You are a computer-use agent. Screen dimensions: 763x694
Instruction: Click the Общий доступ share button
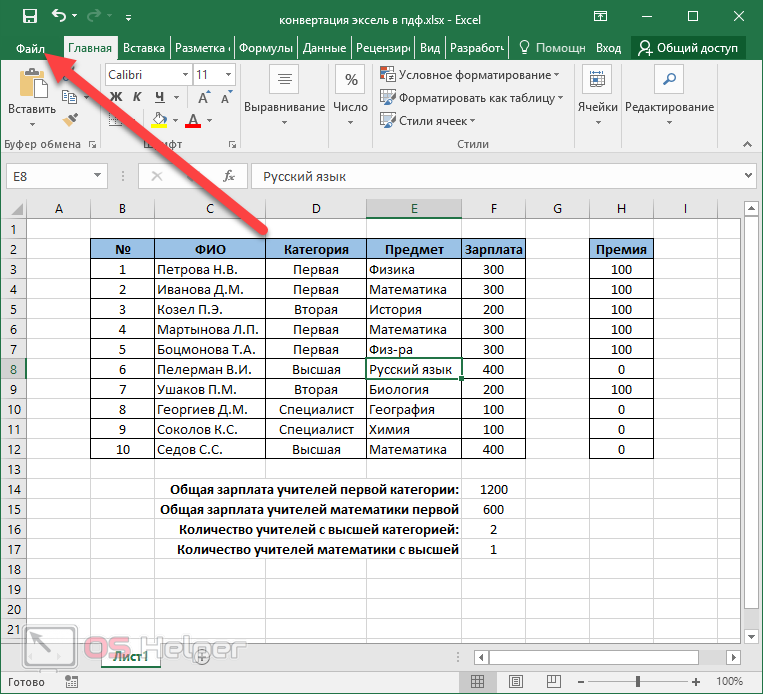688,48
